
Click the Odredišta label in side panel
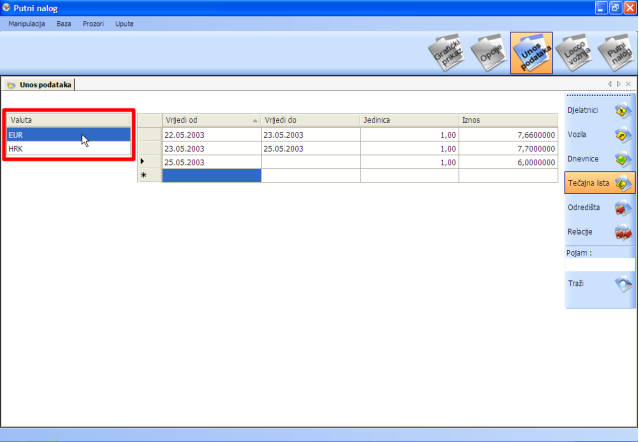(584, 207)
